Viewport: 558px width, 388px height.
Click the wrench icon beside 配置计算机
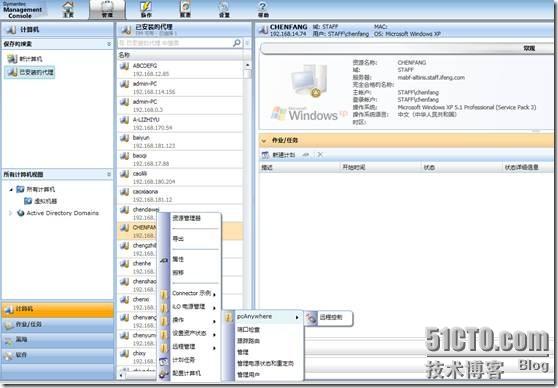[164, 374]
